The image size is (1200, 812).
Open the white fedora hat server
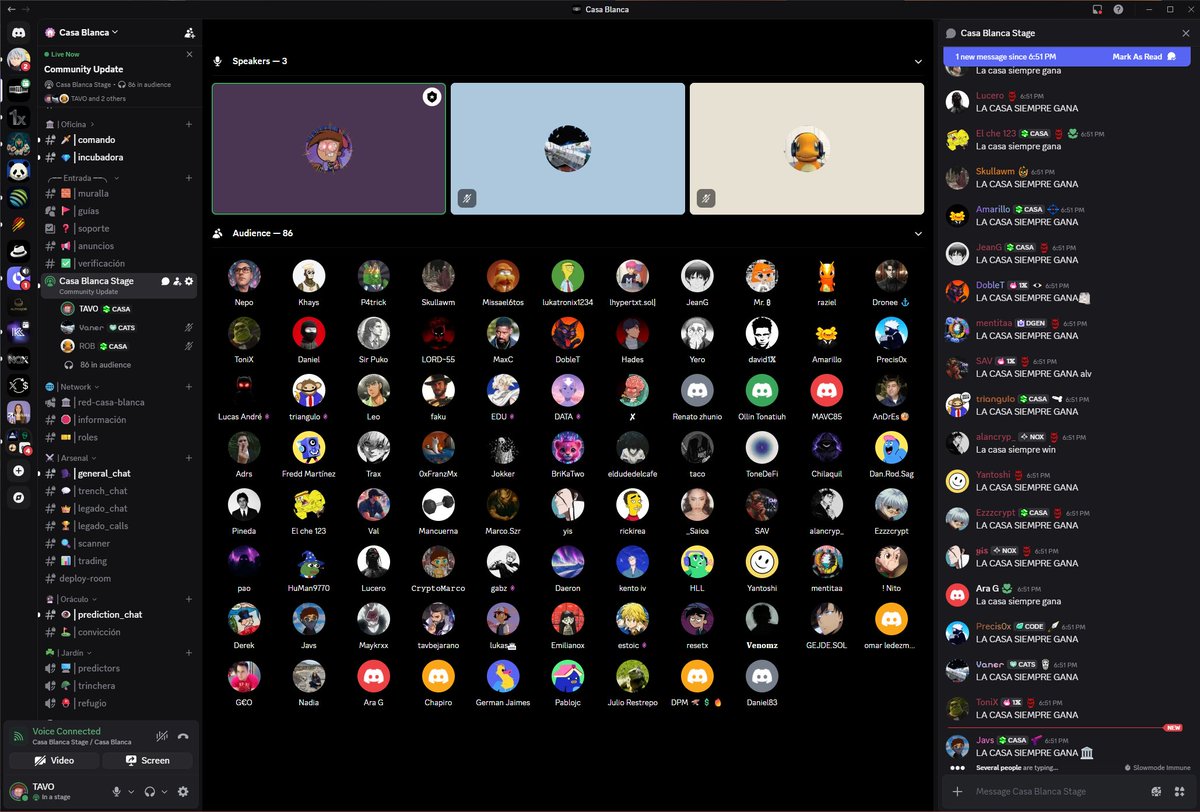pyautogui.click(x=18, y=251)
